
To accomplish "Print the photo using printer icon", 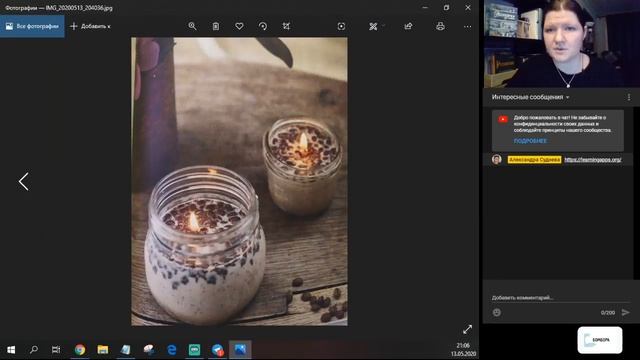I will [x=440, y=27].
